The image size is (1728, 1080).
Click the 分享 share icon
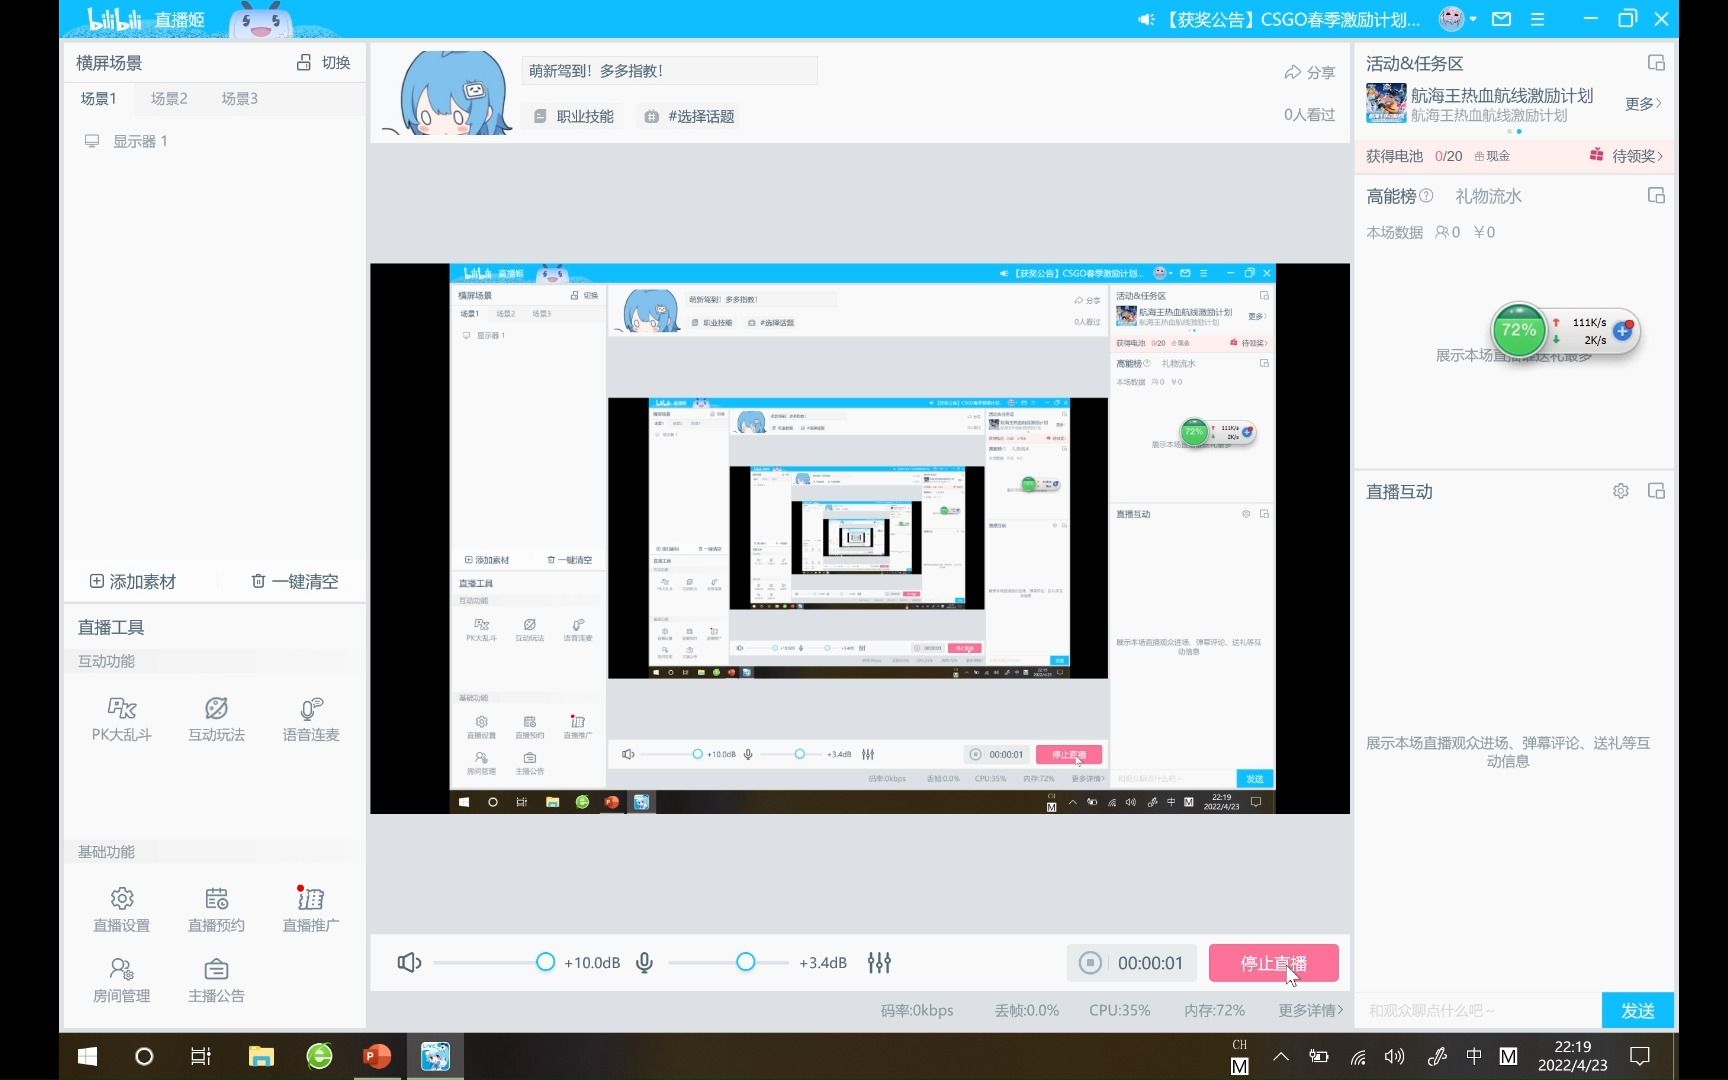click(1309, 72)
